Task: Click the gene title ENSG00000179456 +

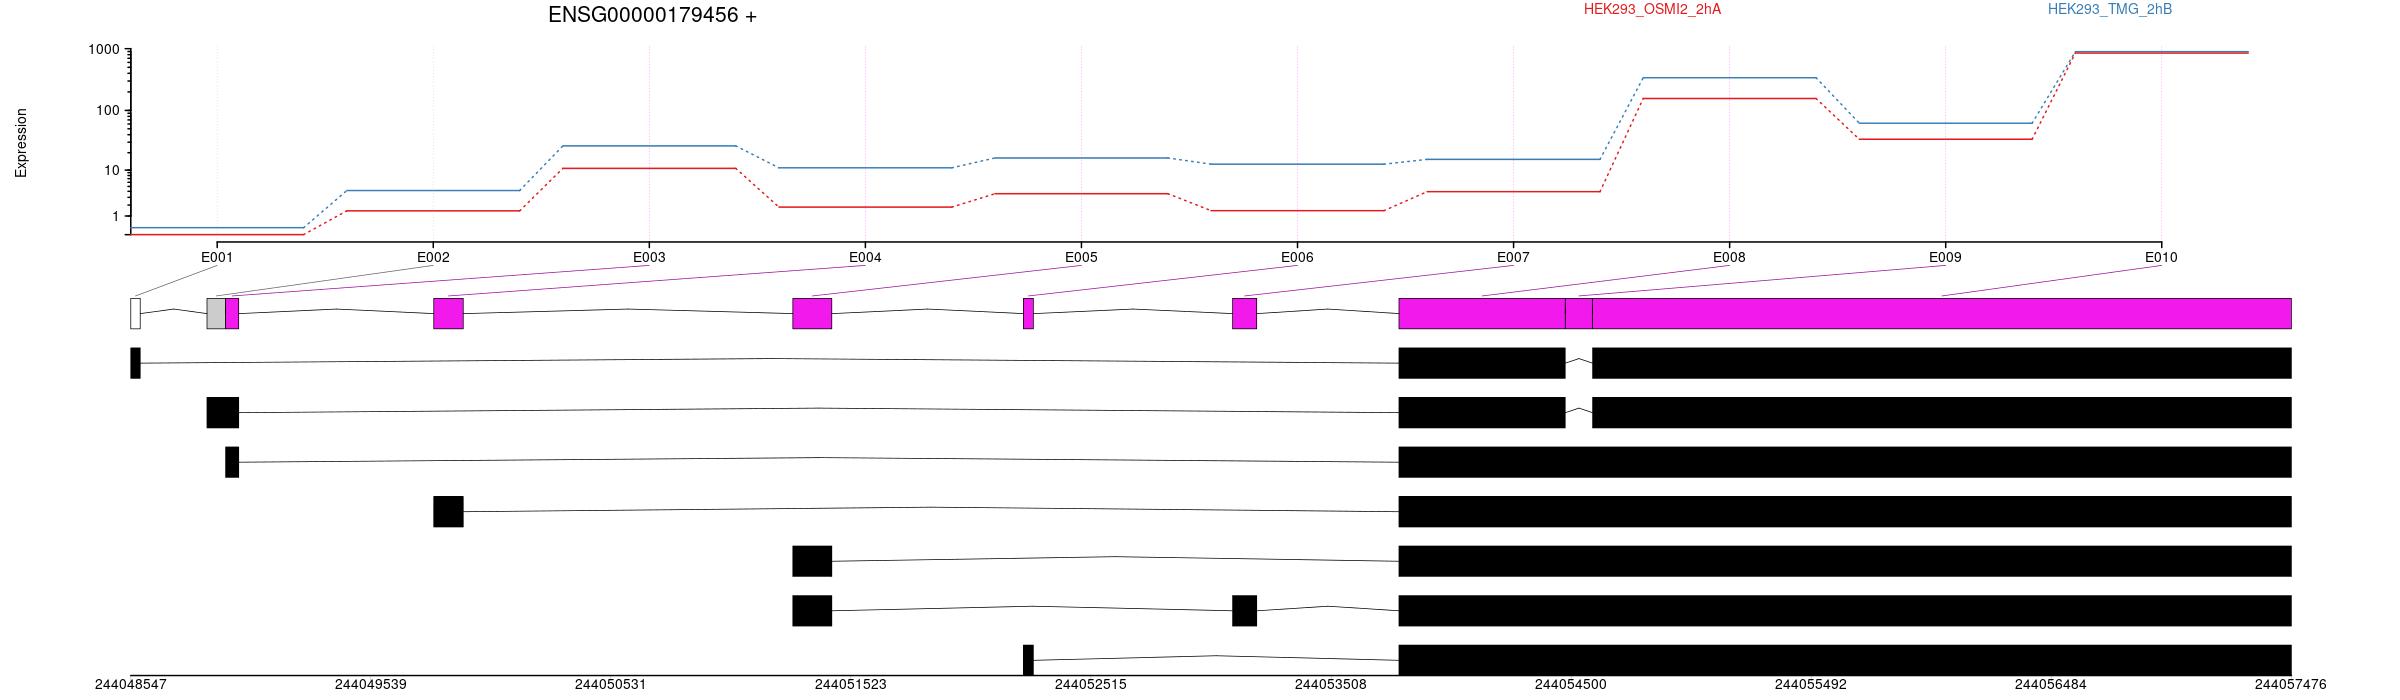Action: 652,15
